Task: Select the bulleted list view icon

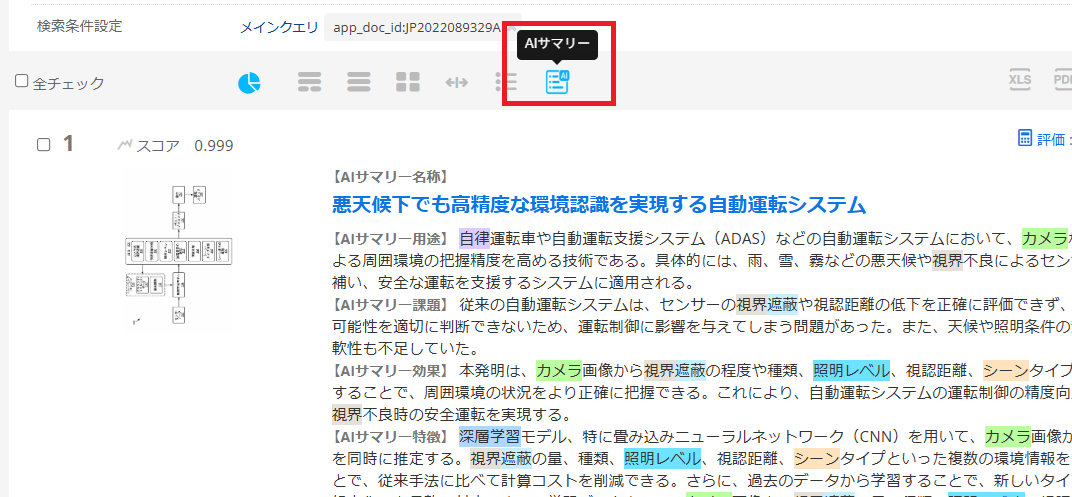Action: tap(506, 82)
